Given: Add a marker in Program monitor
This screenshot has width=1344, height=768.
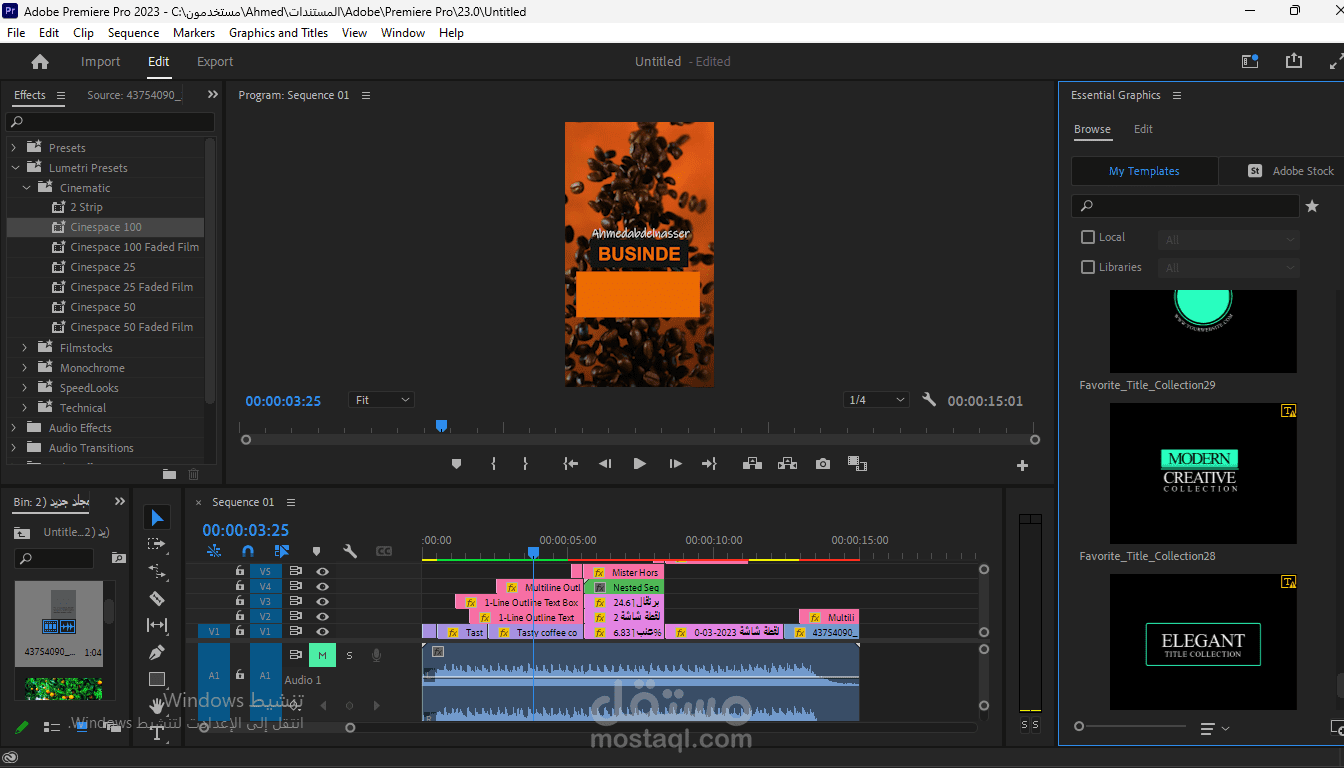Looking at the screenshot, I should point(457,464).
